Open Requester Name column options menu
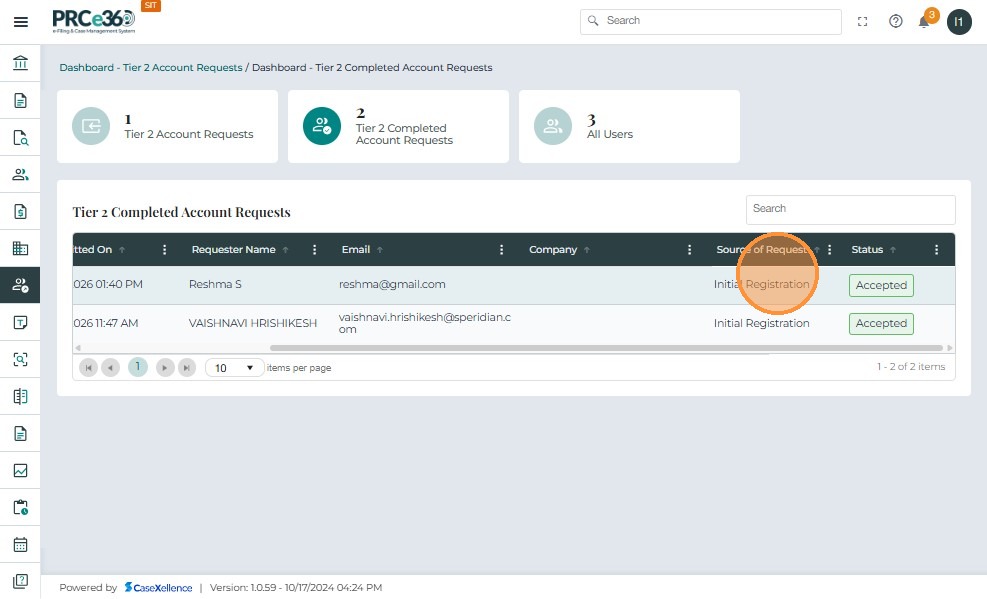 315,250
